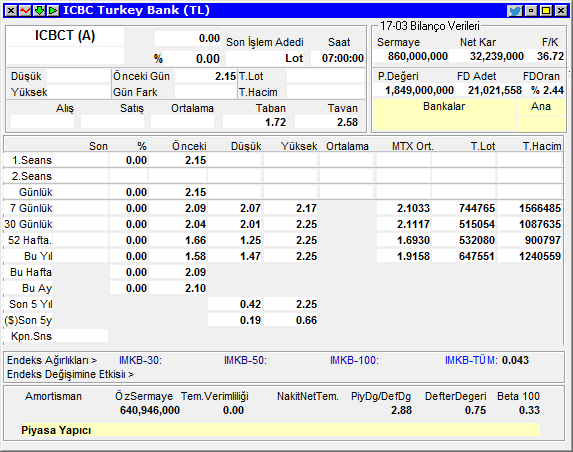The width and height of the screenshot is (573, 452).
Task: Click the Bu Hafta row label
Action: (31, 272)
